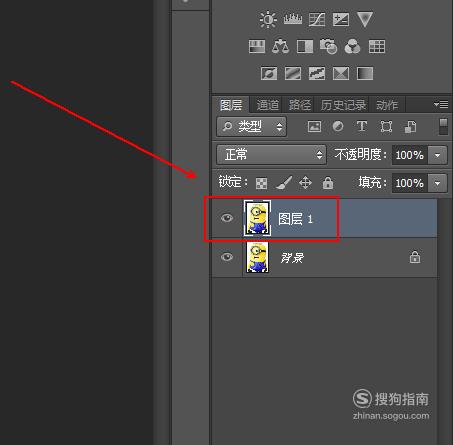Add a Brightness/Contrast adjustment
This screenshot has width=453, height=445.
pos(268,19)
